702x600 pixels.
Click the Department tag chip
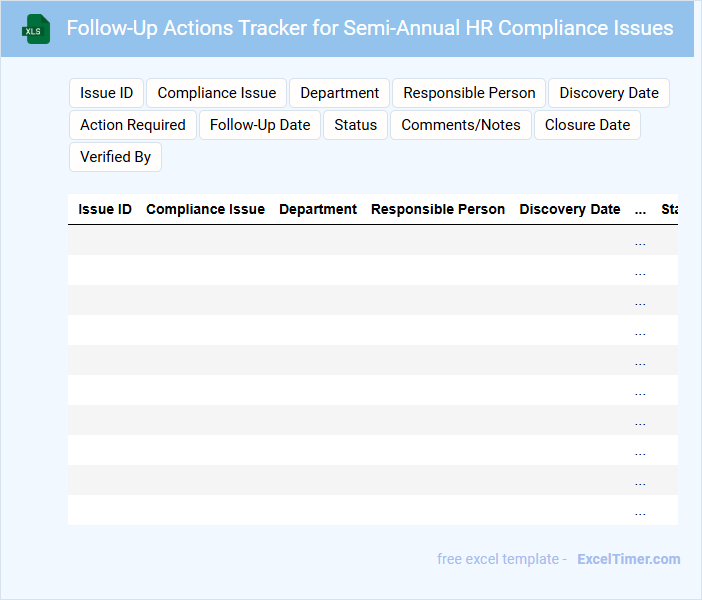340,93
